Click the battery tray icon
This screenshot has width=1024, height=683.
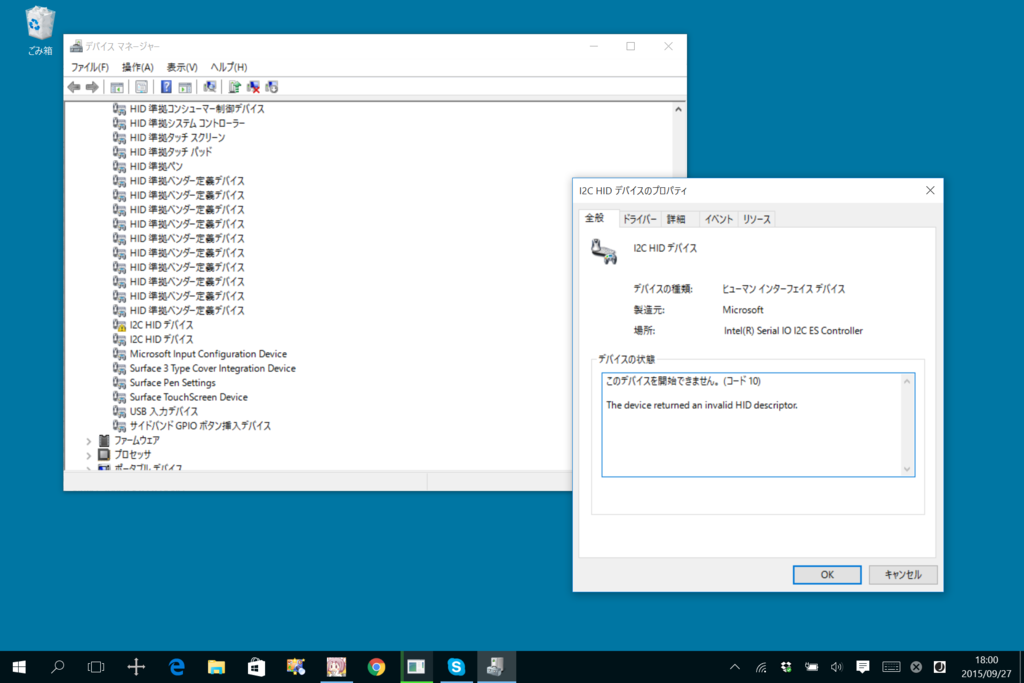pos(811,667)
